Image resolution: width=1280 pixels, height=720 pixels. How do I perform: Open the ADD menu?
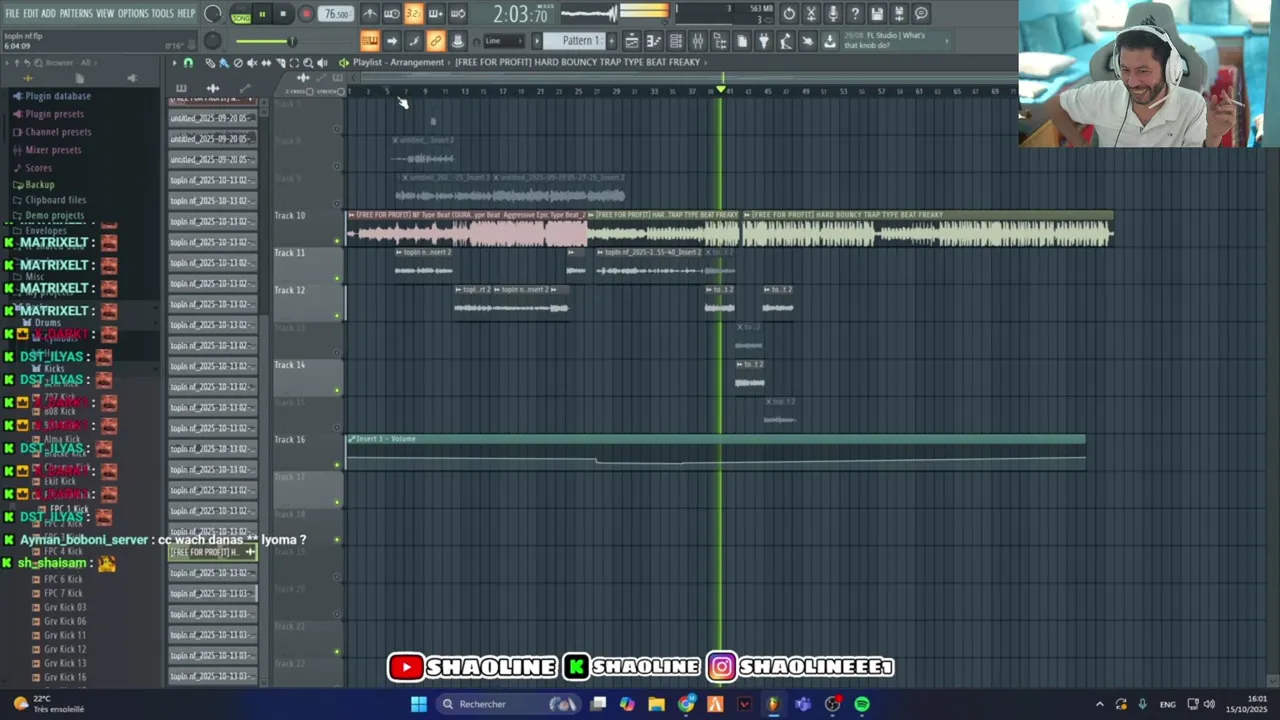click(49, 13)
